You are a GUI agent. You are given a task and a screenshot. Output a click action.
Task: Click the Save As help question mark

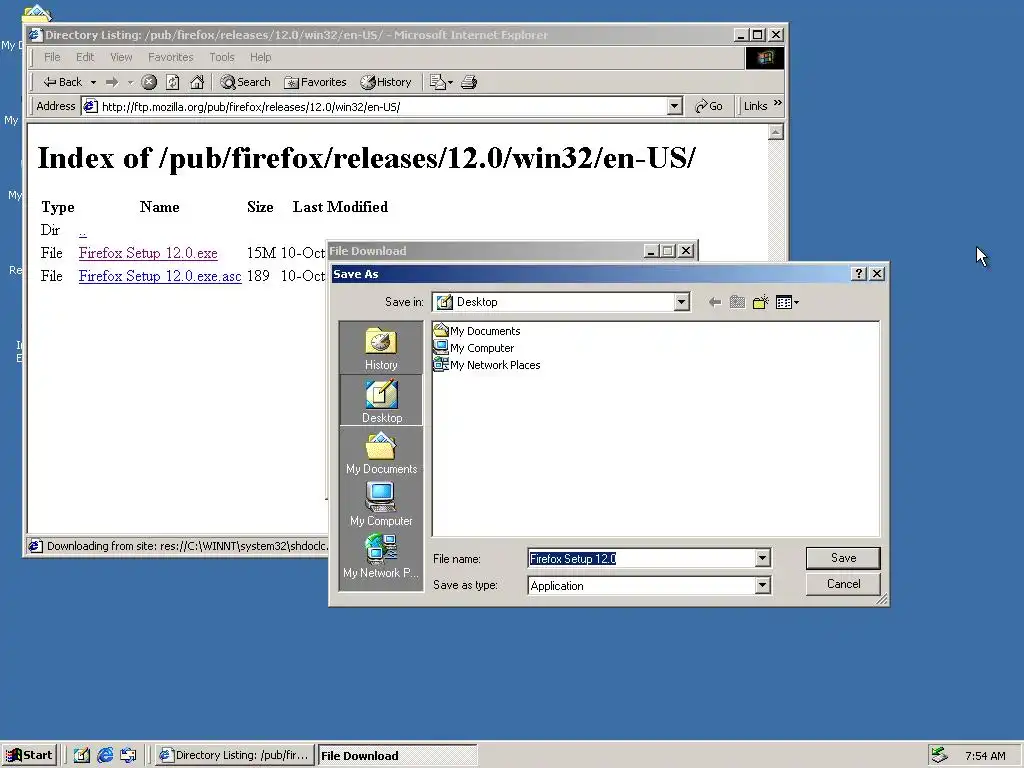coord(859,274)
